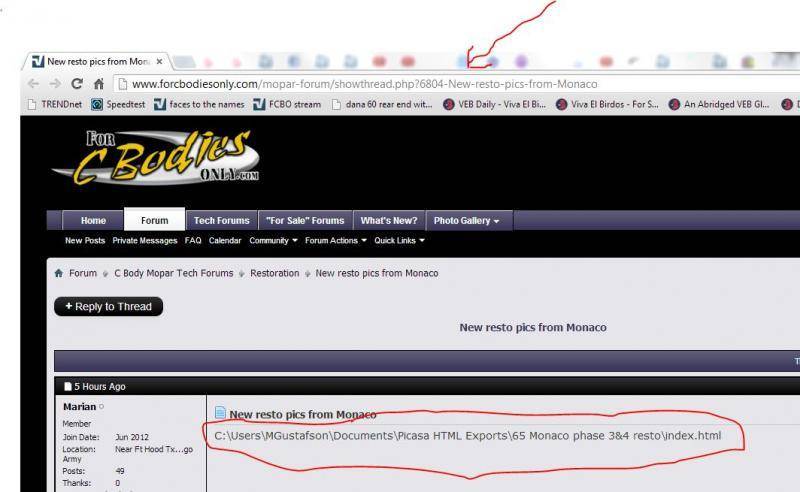This screenshot has width=800, height=492.
Task: Click the browser Back arrow
Action: click(x=33, y=84)
